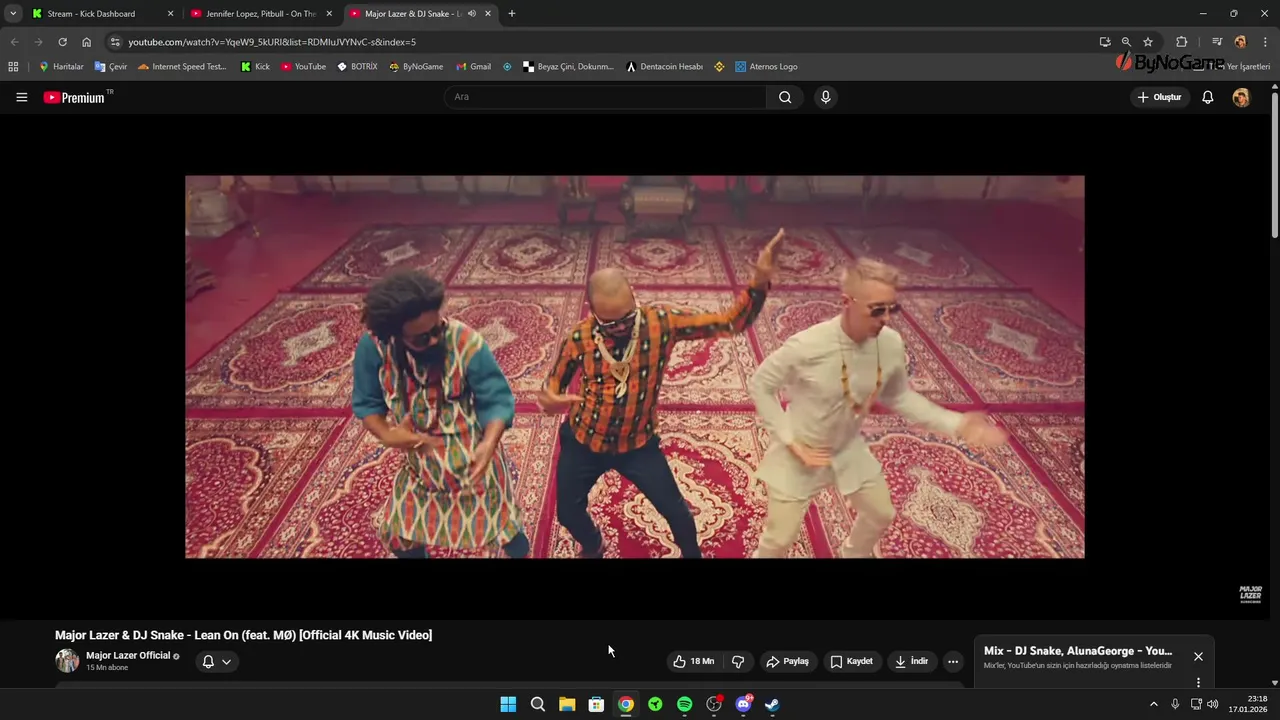Open YouTube notifications bell in header
This screenshot has height=720, width=1280.
[x=1207, y=97]
